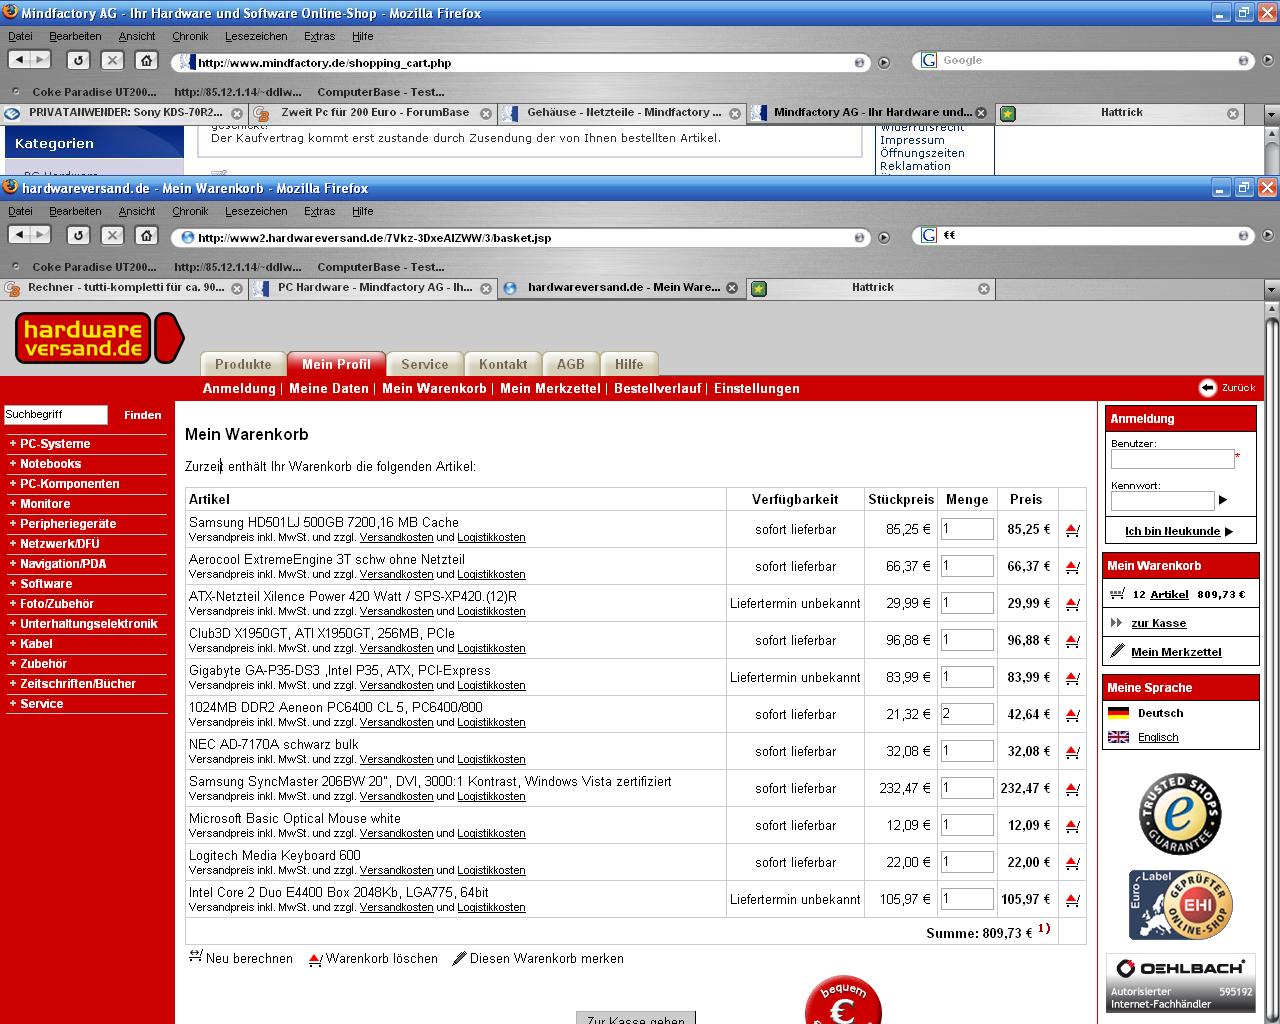Remove Logitech Media Keyboard 600 via cart icon
1280x1024 pixels.
1072,863
